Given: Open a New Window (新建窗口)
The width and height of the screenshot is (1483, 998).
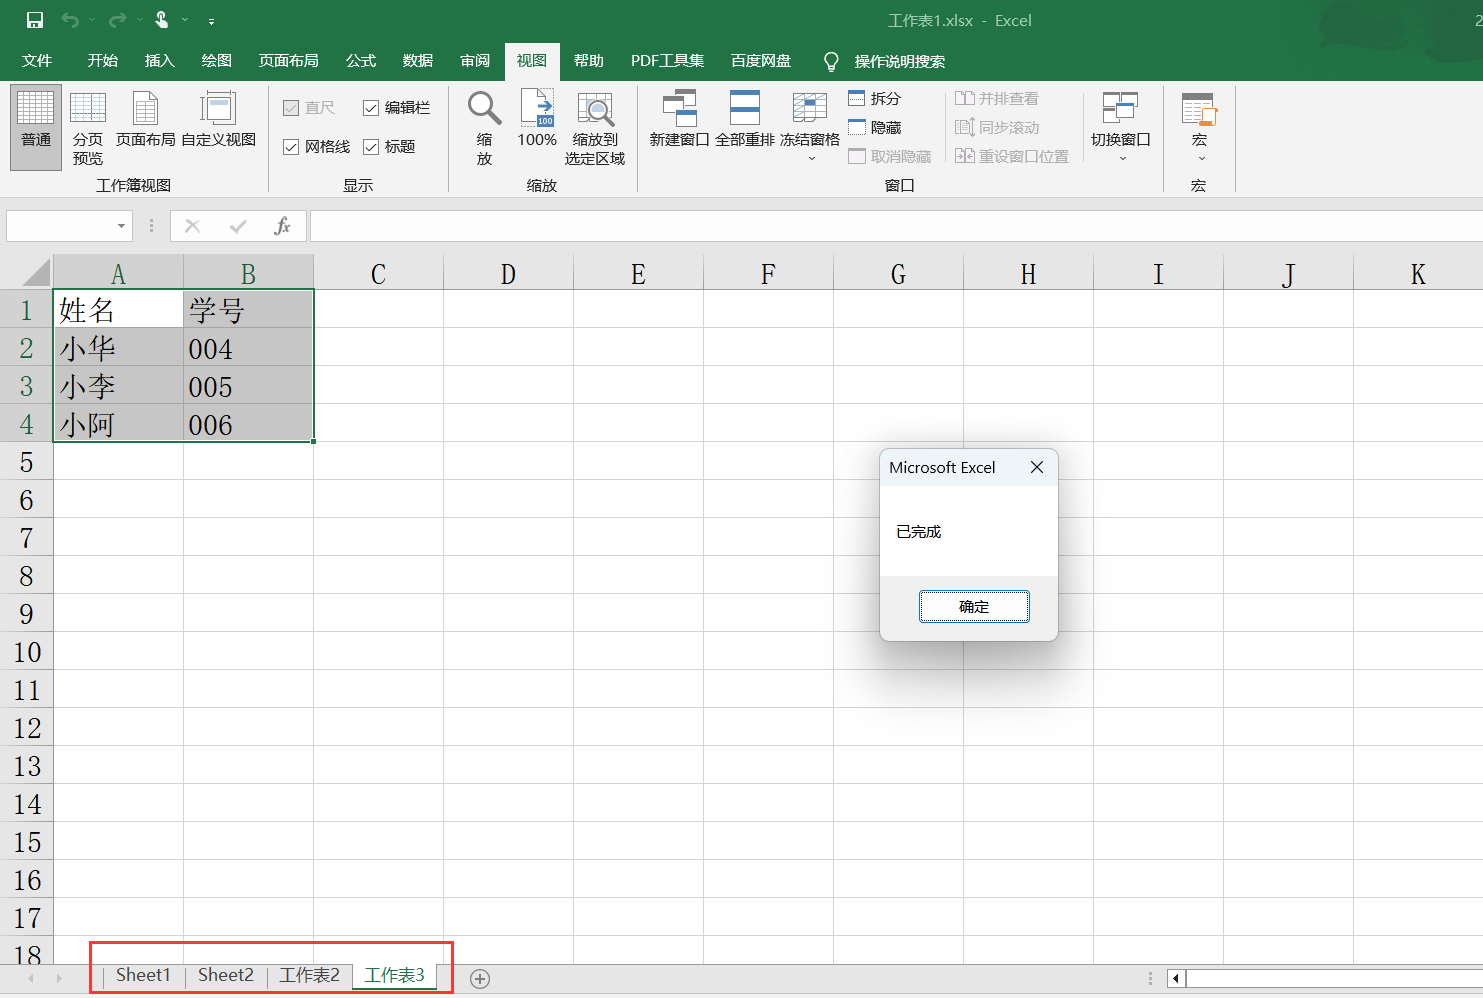Looking at the screenshot, I should click(x=679, y=119).
